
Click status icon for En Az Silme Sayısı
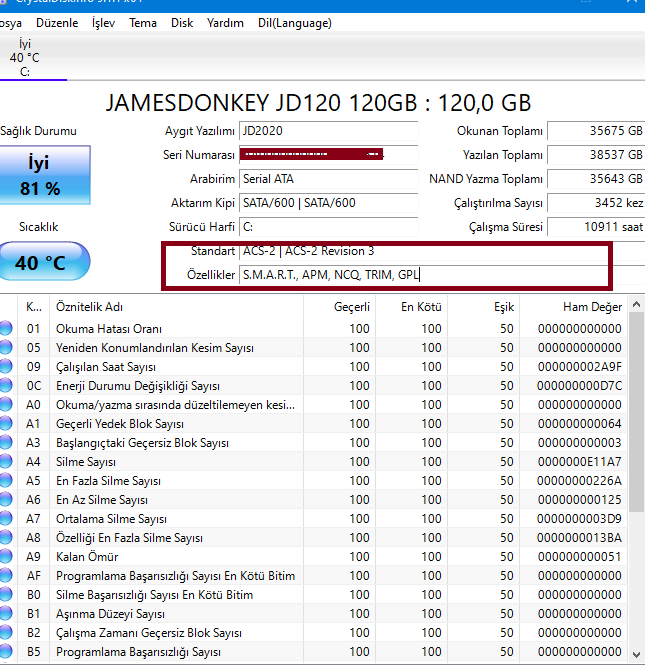(x=6, y=500)
